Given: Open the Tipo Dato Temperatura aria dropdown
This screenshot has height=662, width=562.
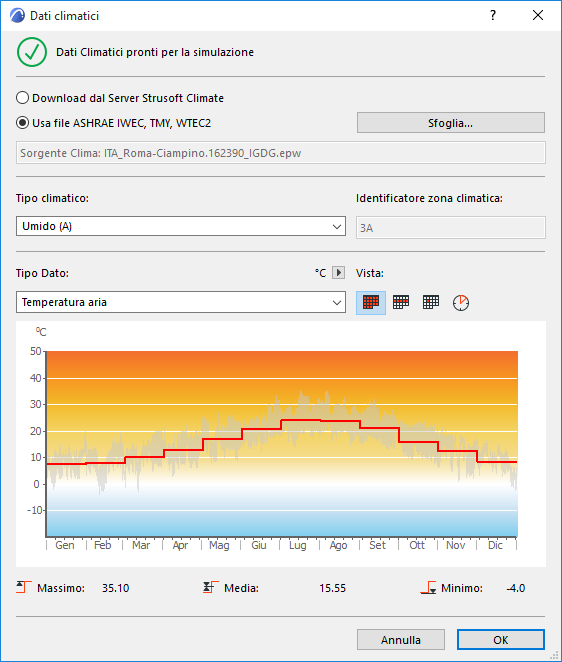Looking at the screenshot, I should tap(181, 302).
